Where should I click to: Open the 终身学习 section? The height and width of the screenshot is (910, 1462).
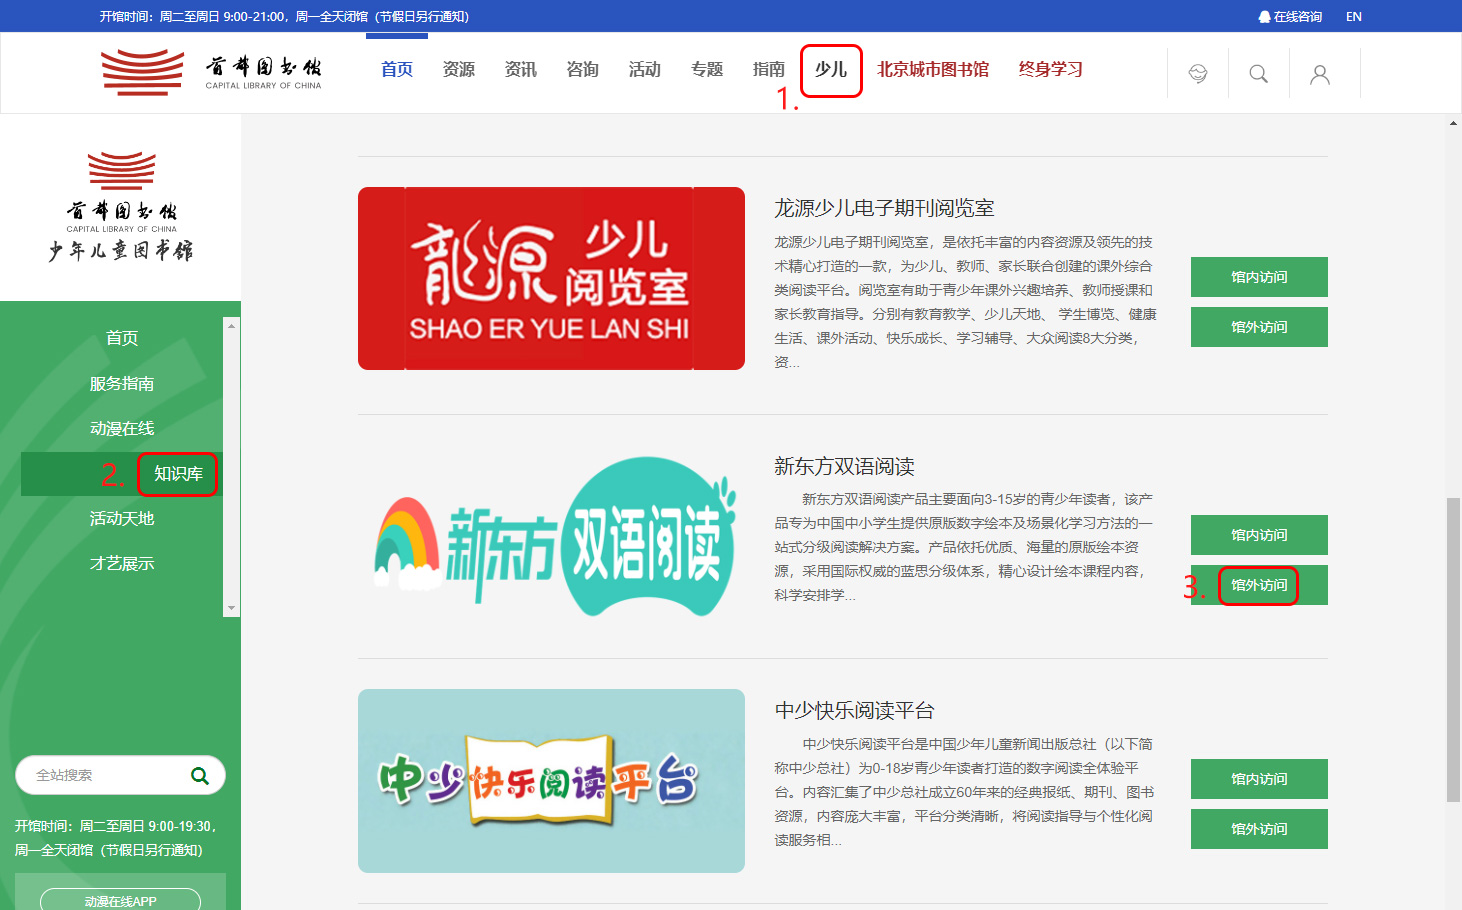click(x=1049, y=69)
